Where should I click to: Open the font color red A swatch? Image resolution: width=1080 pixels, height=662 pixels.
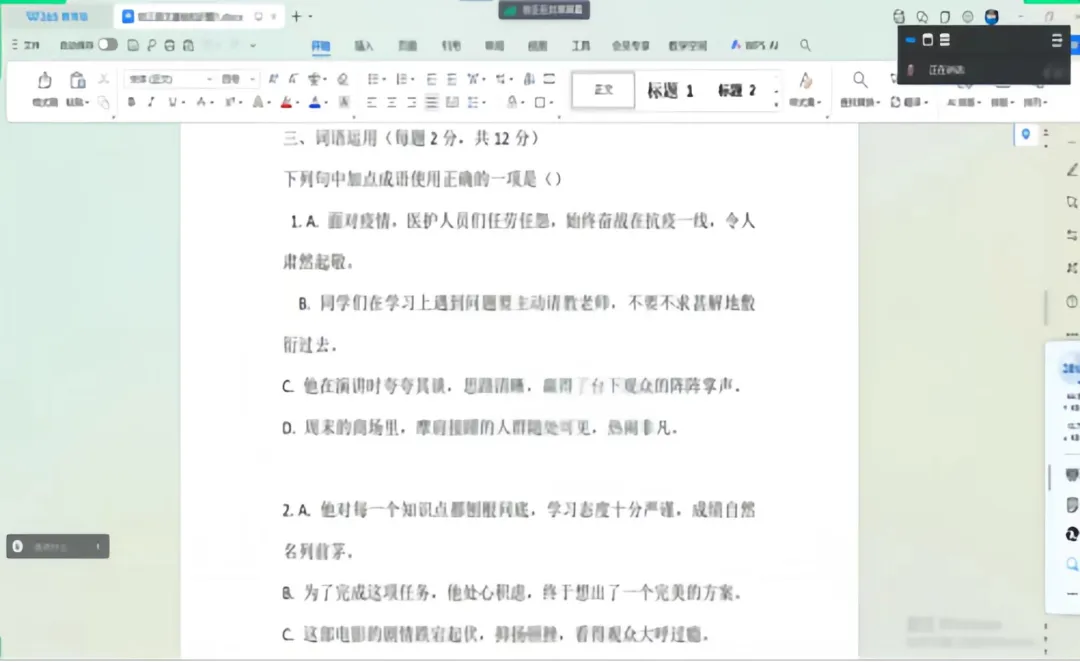coord(286,102)
